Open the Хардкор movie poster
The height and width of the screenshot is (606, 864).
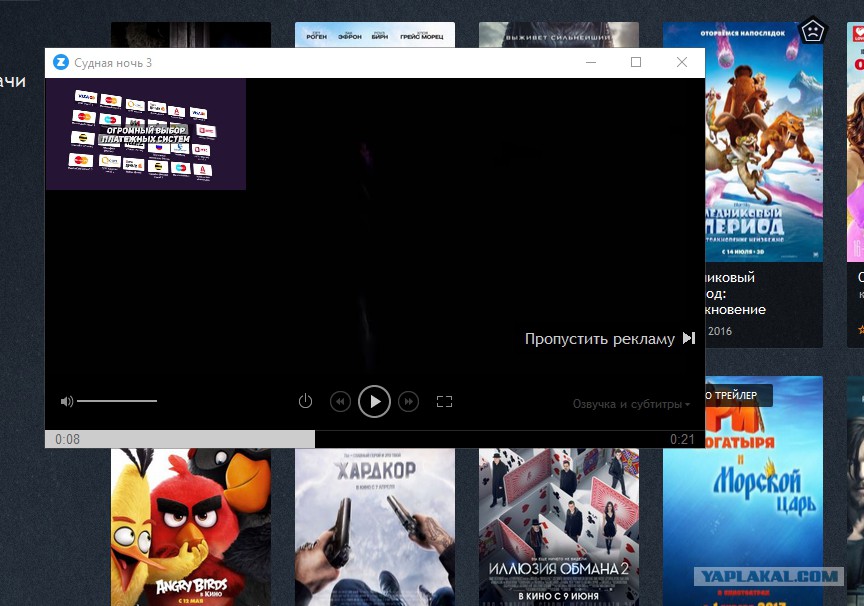[x=375, y=527]
